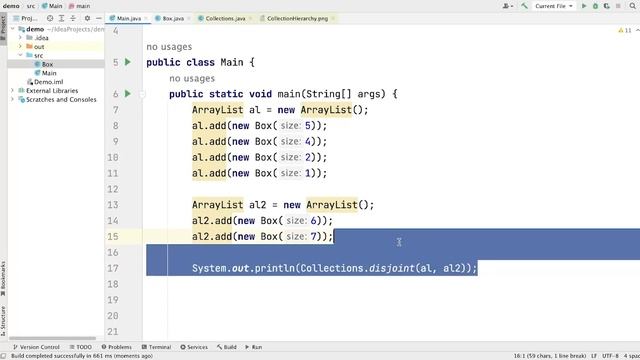Click the src breadcrumb in navigation bar
Viewport: 640px width, 360px height.
pos(31,6)
